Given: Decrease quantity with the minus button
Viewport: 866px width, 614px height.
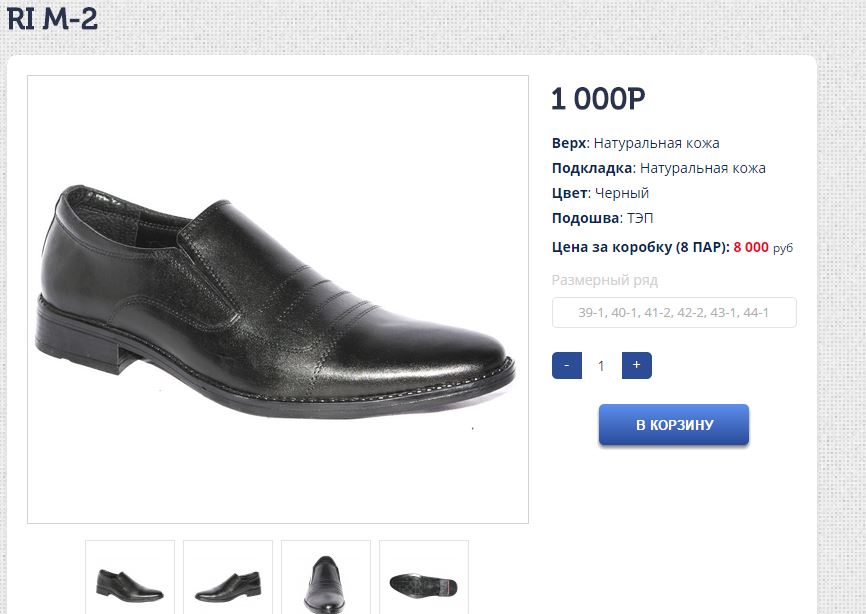Looking at the screenshot, I should pyautogui.click(x=567, y=366).
